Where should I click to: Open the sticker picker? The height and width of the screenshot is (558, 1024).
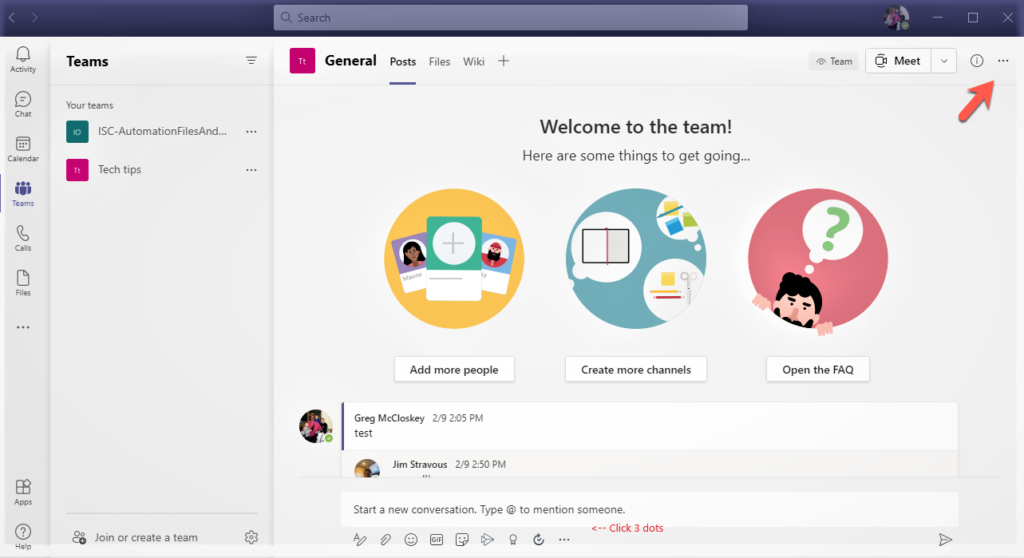click(462, 539)
